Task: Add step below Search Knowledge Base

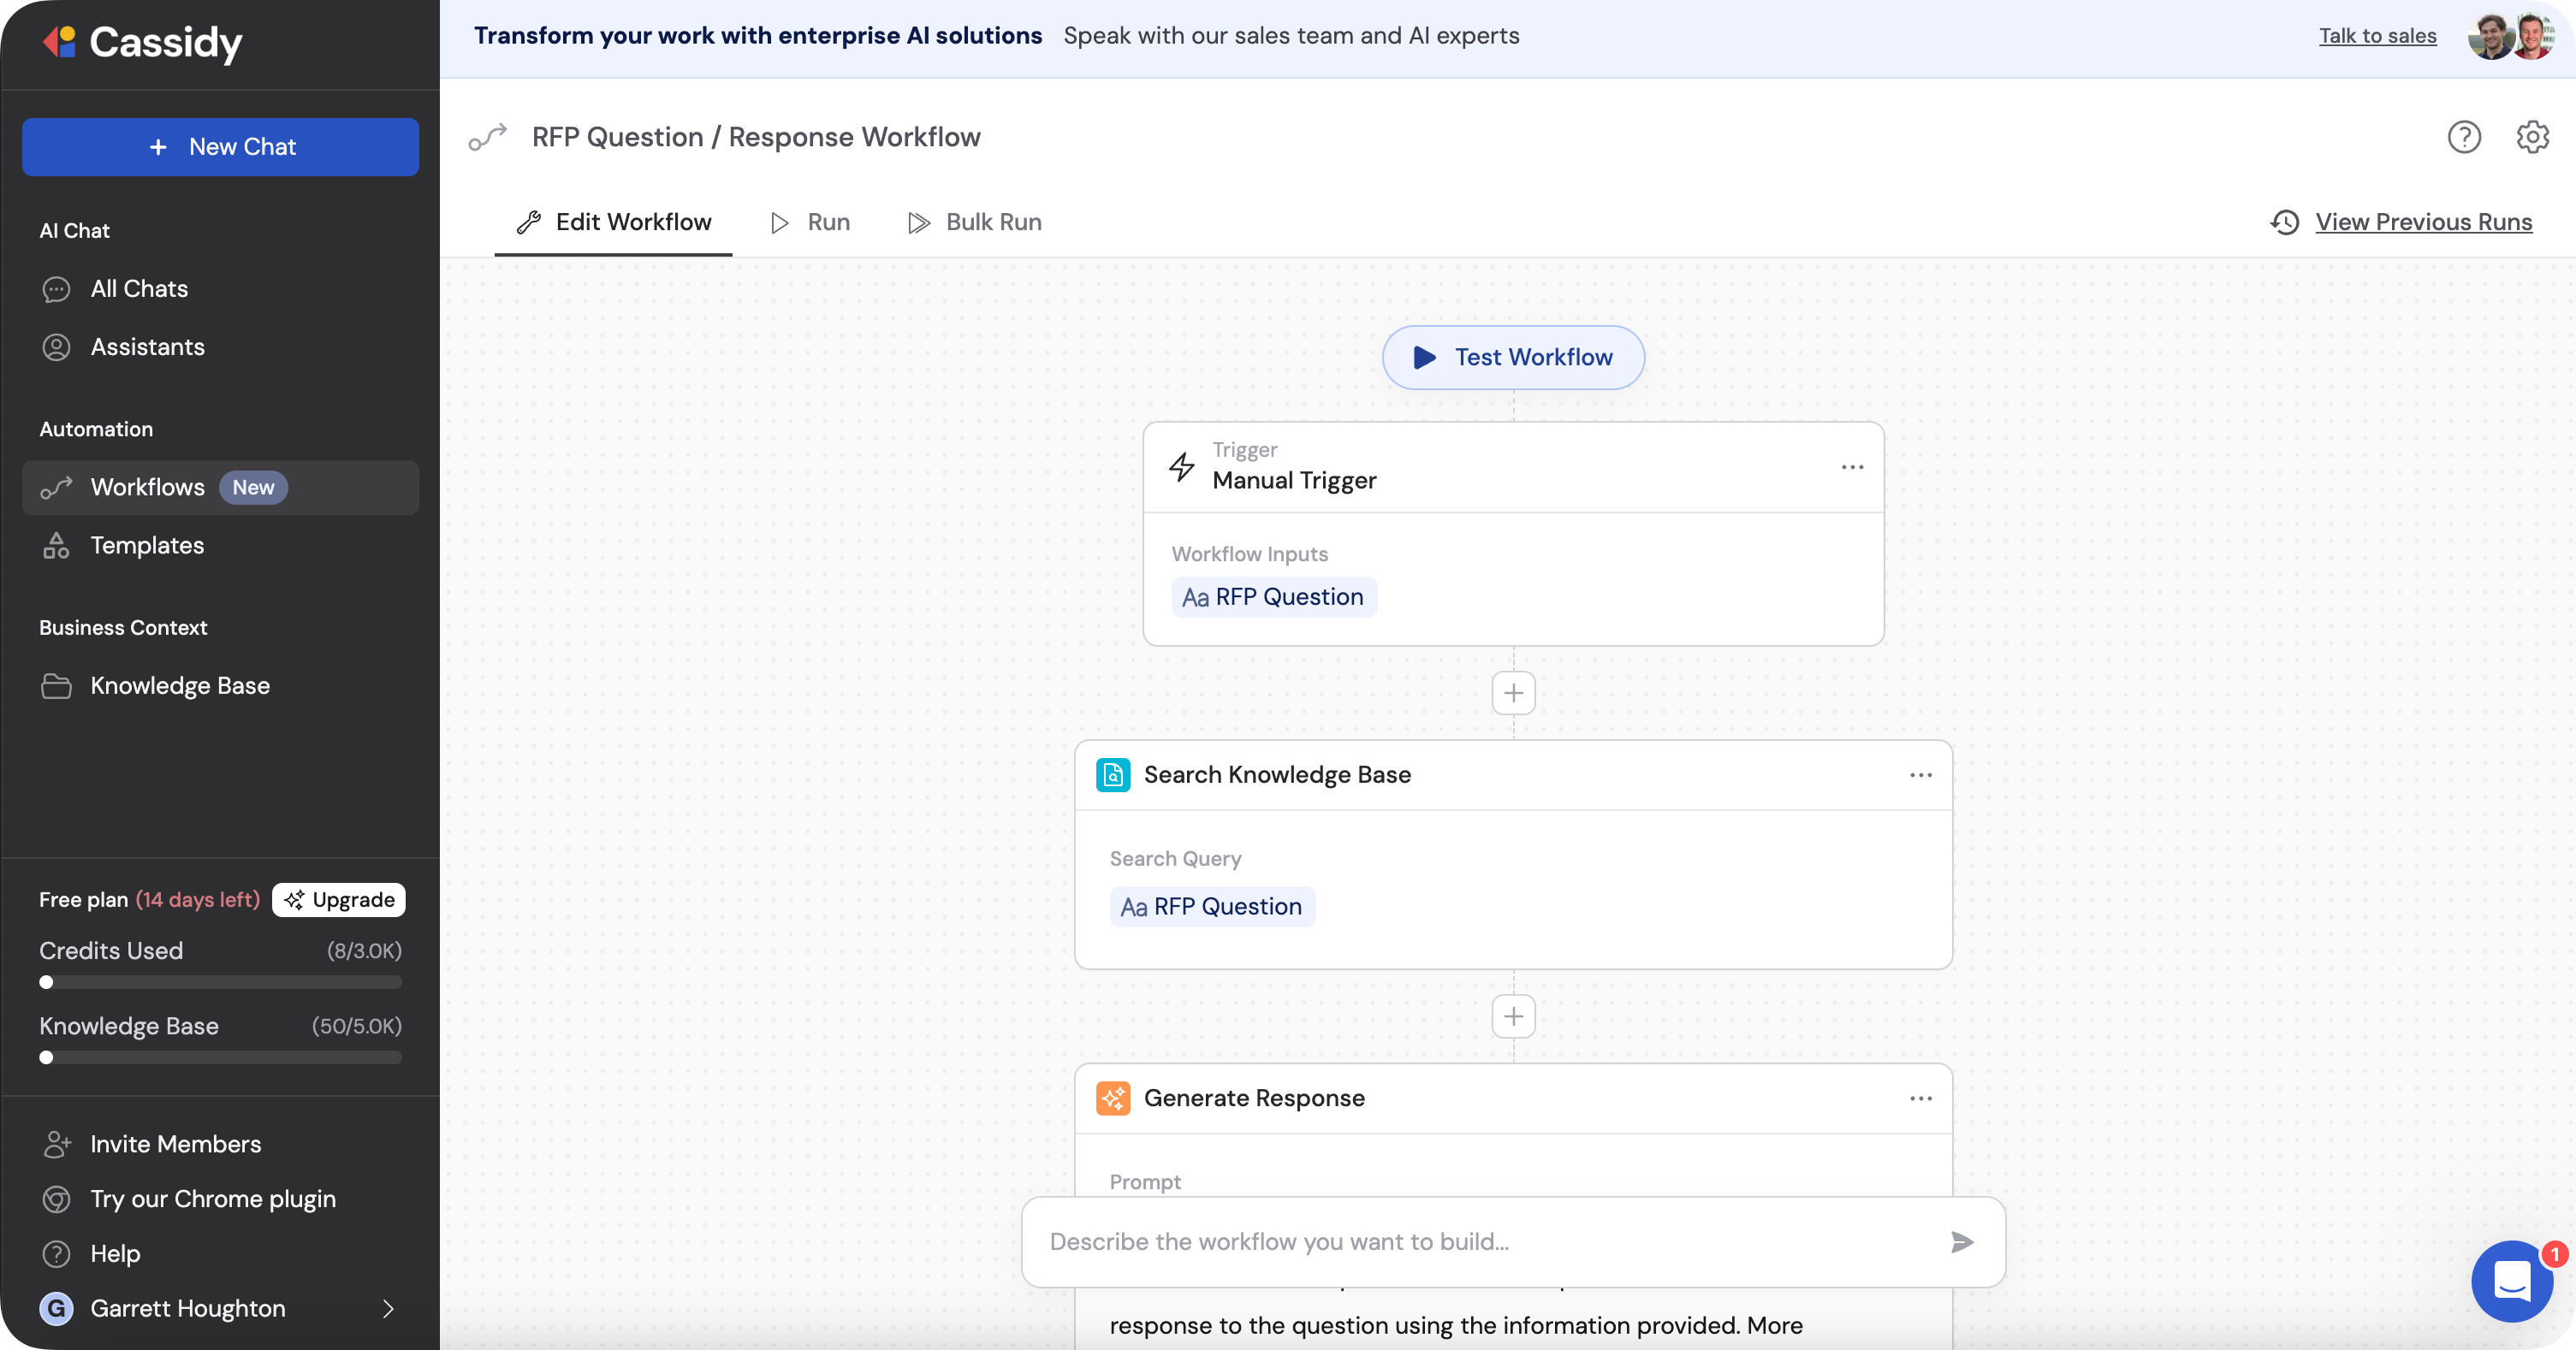Action: click(1513, 1017)
